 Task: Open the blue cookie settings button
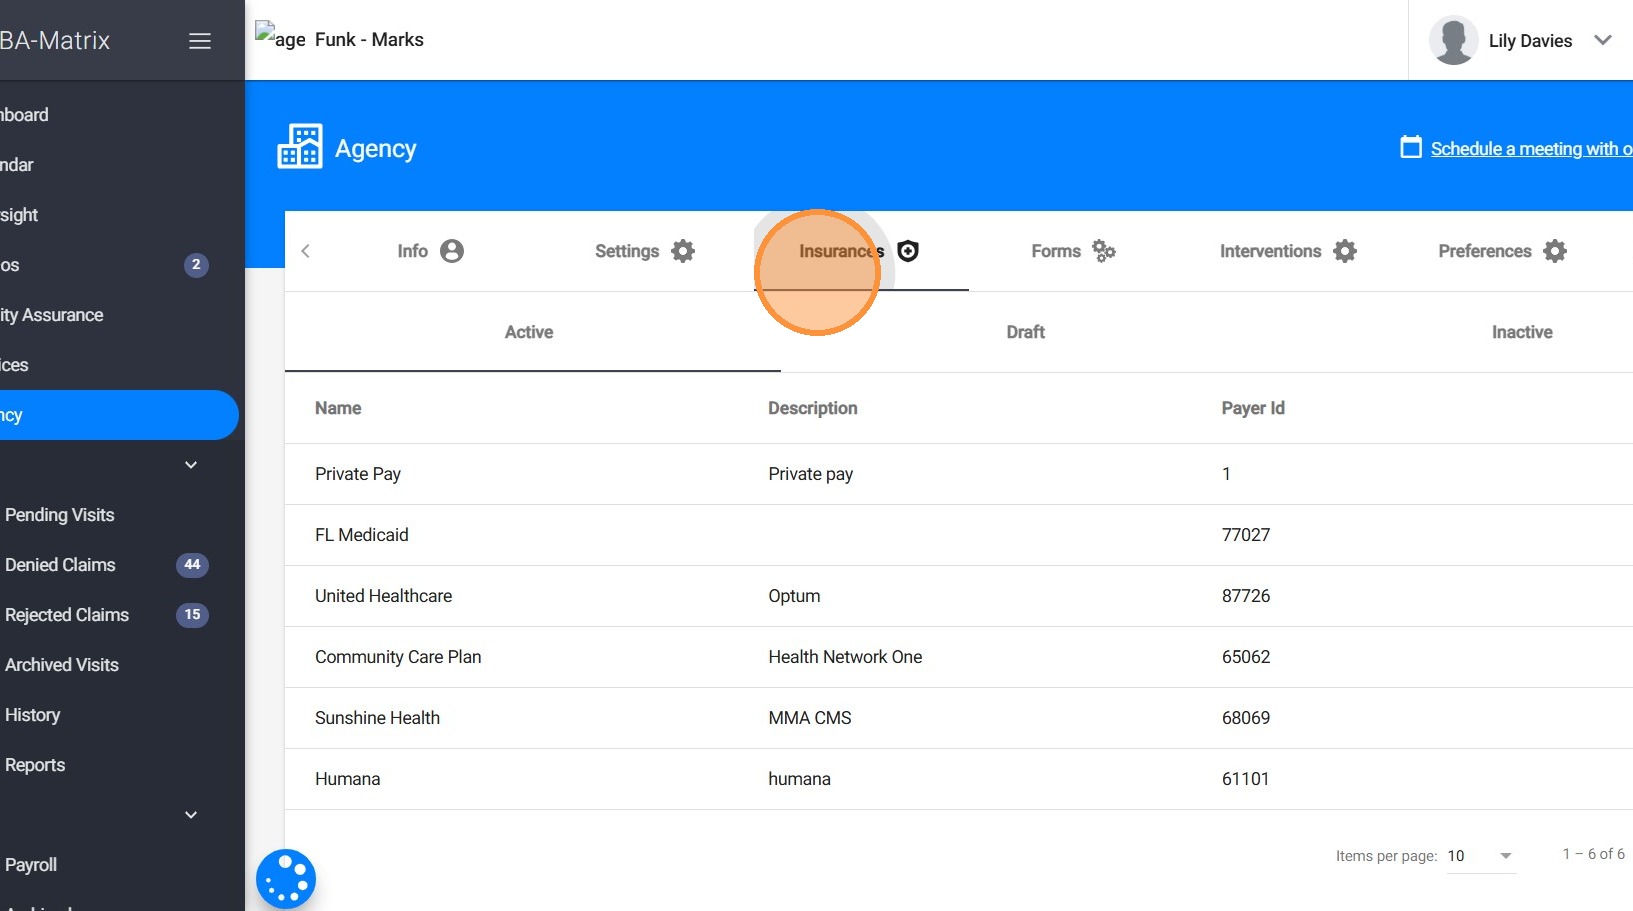(x=286, y=879)
